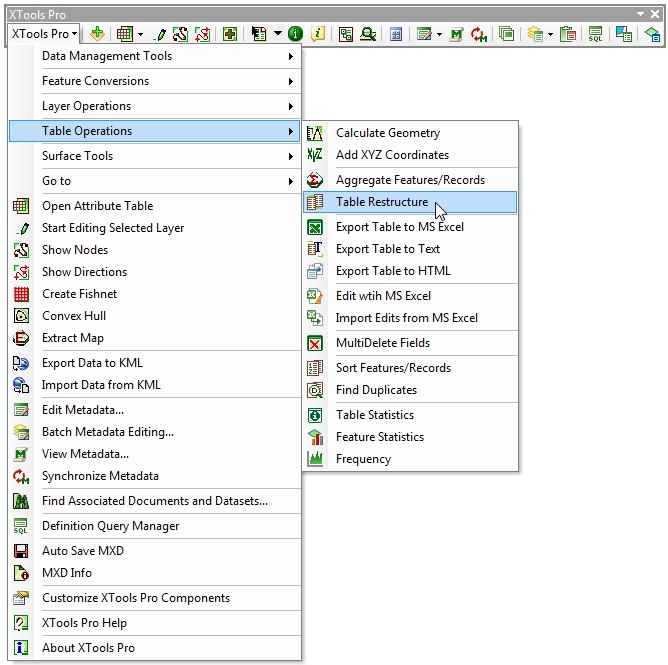
Task: Choose Create Fishnet
Action: pos(155,294)
